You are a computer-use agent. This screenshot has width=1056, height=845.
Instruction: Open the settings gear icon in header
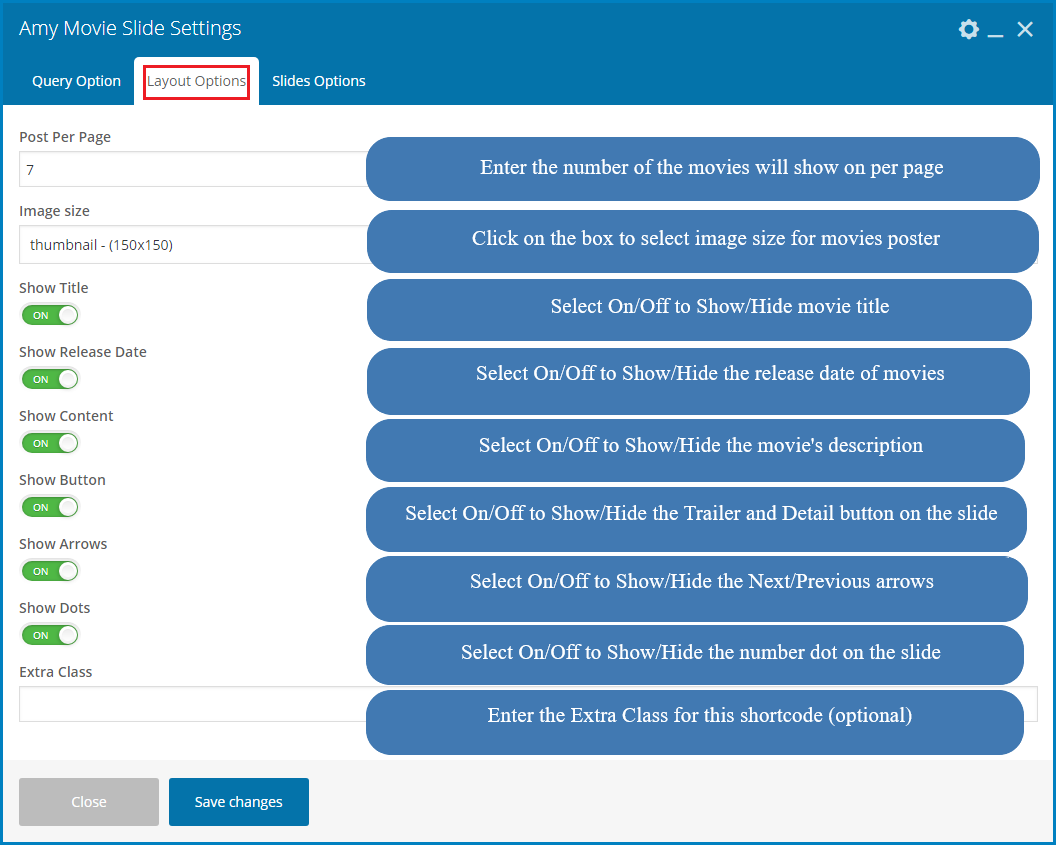pyautogui.click(x=968, y=30)
